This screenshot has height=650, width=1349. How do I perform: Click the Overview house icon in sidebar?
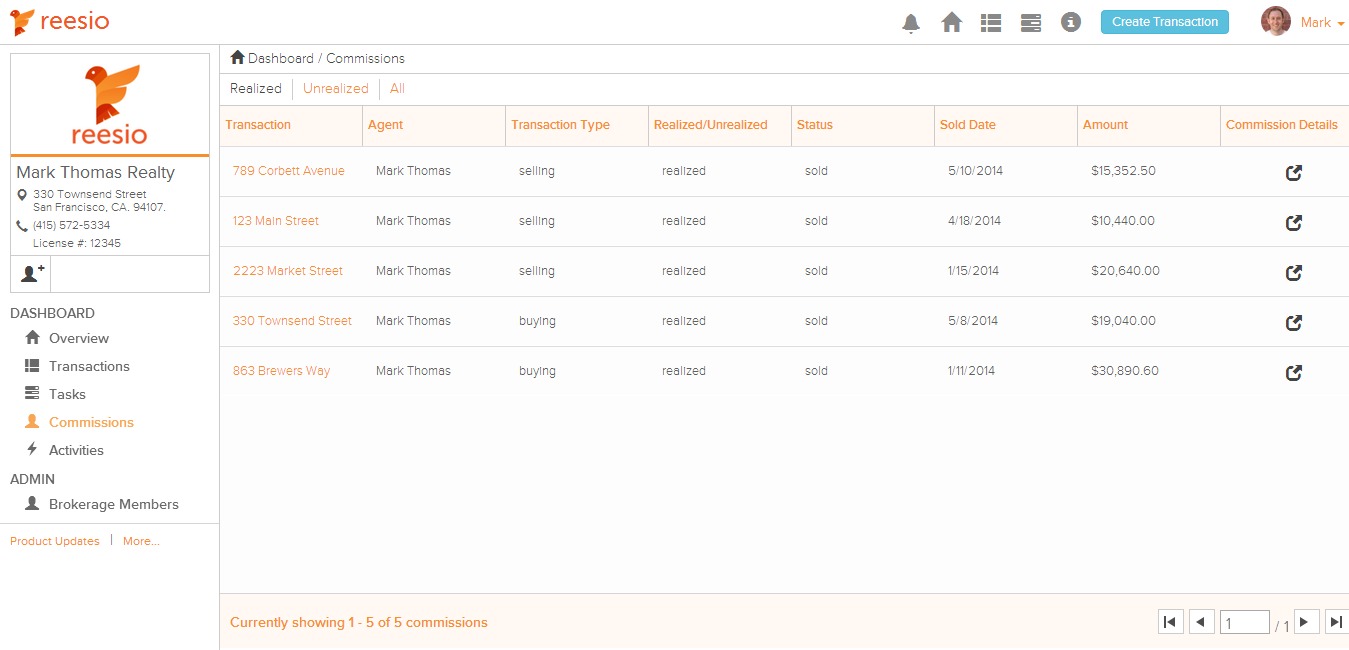pos(32,337)
